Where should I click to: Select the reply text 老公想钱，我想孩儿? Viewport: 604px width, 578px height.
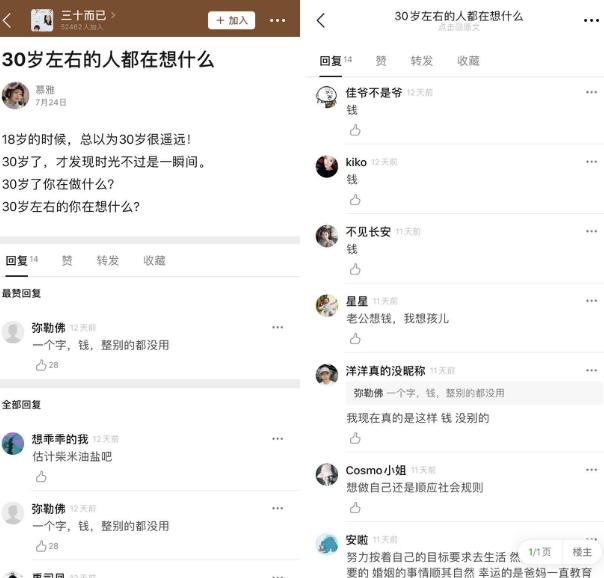(x=398, y=318)
